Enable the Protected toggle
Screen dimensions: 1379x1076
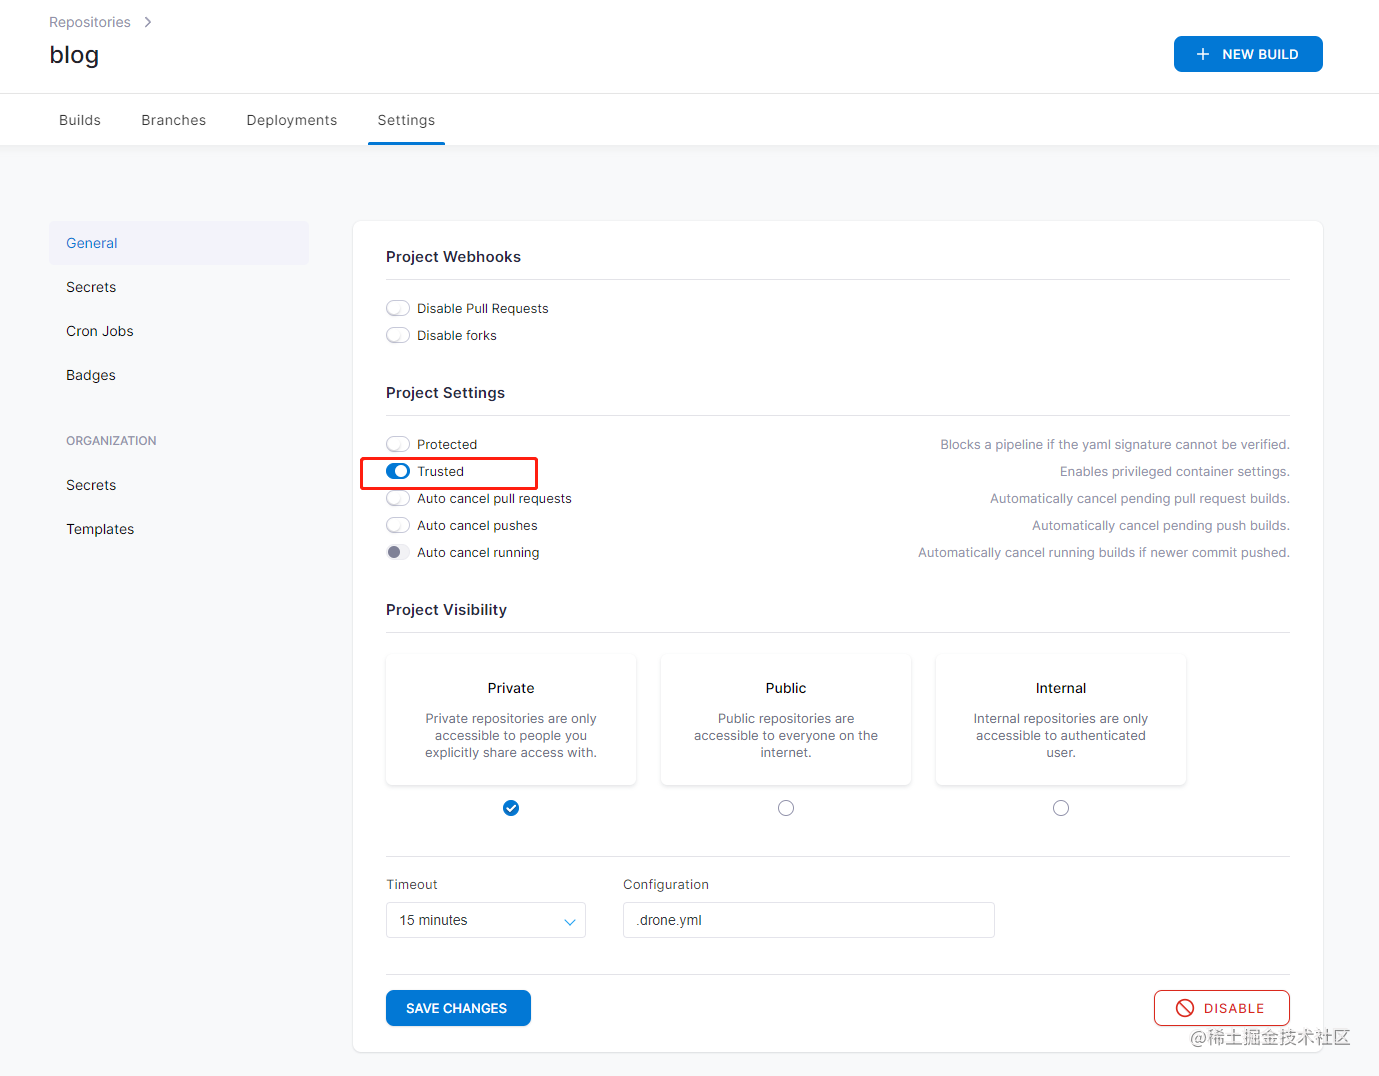pyautogui.click(x=398, y=444)
